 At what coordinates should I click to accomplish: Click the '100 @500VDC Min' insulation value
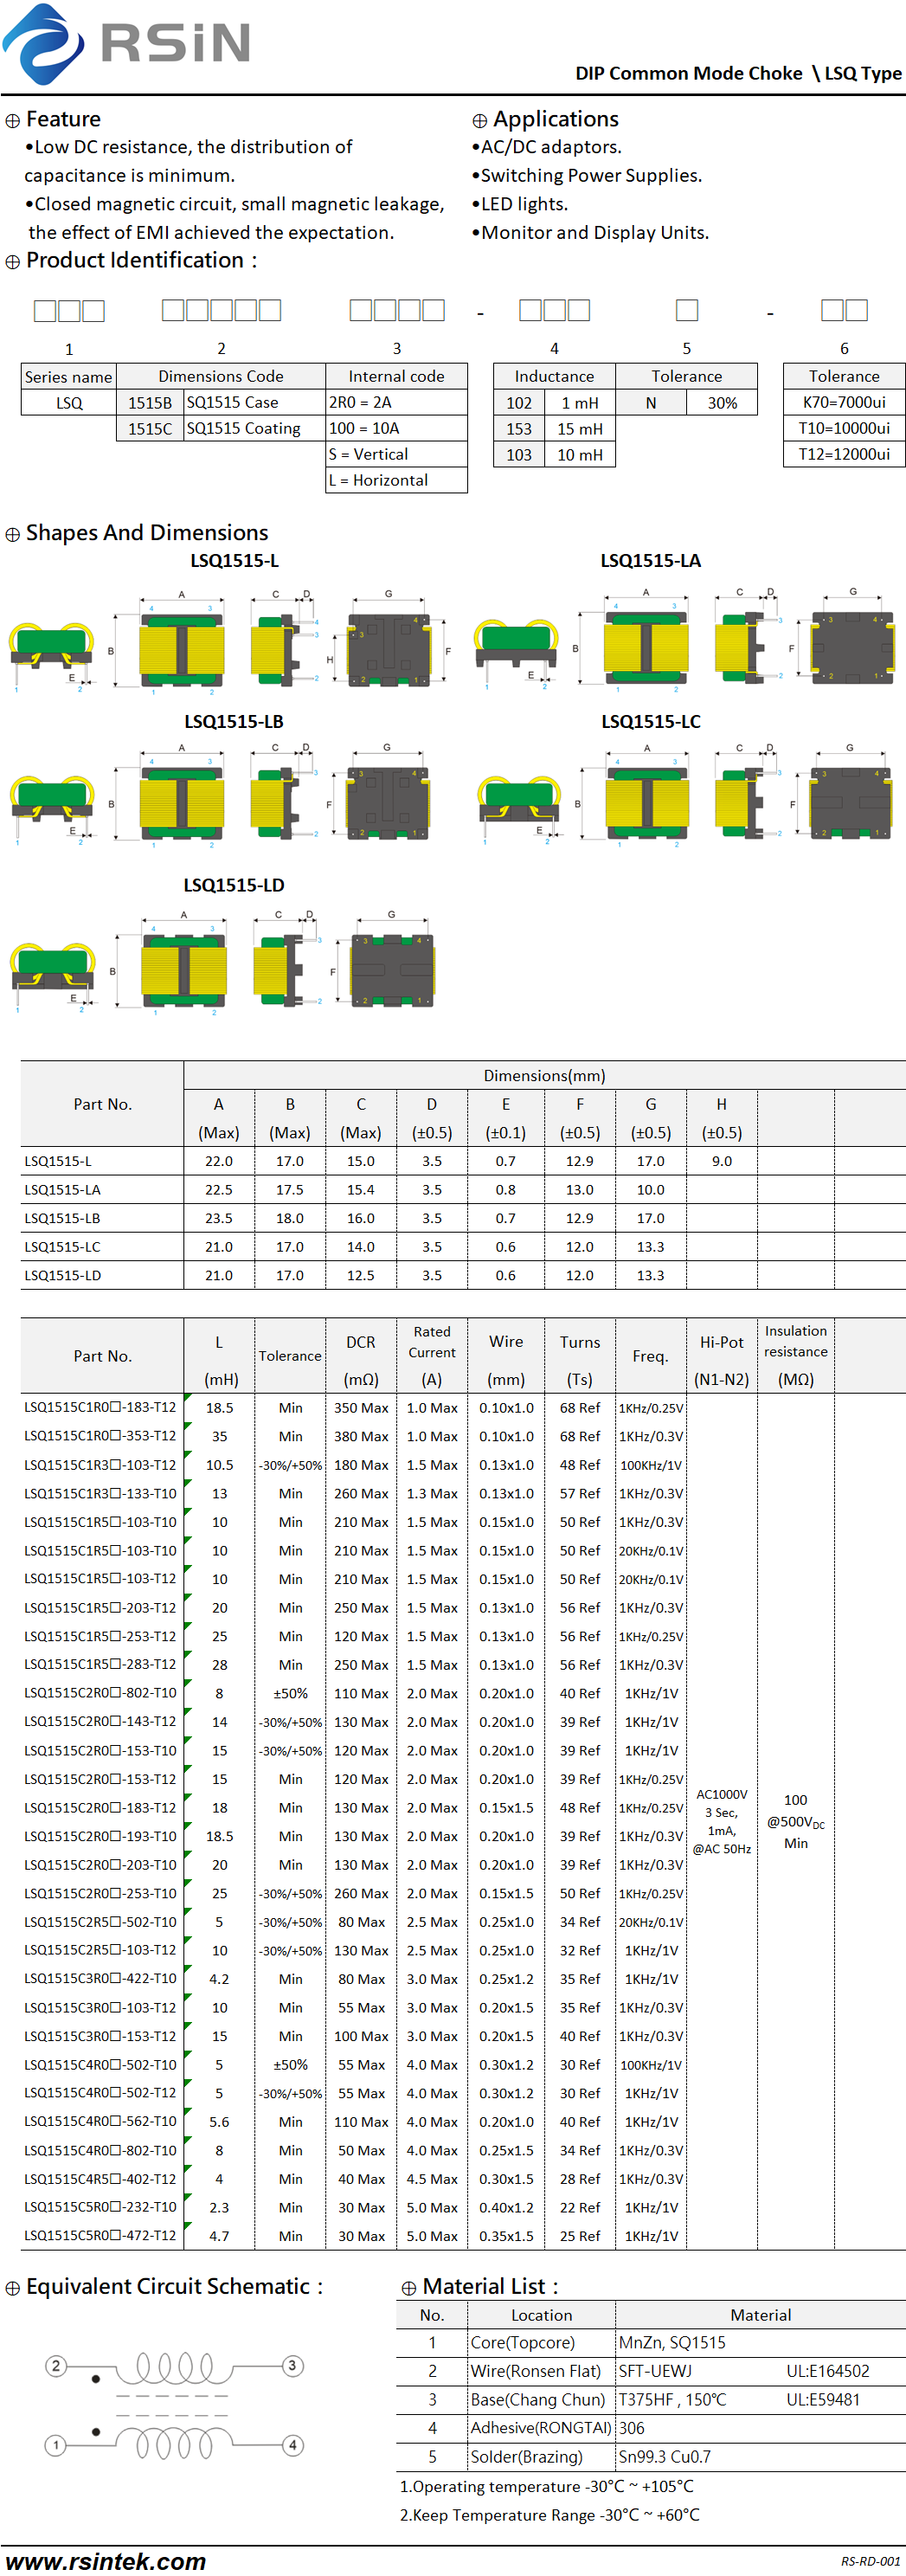(796, 1821)
